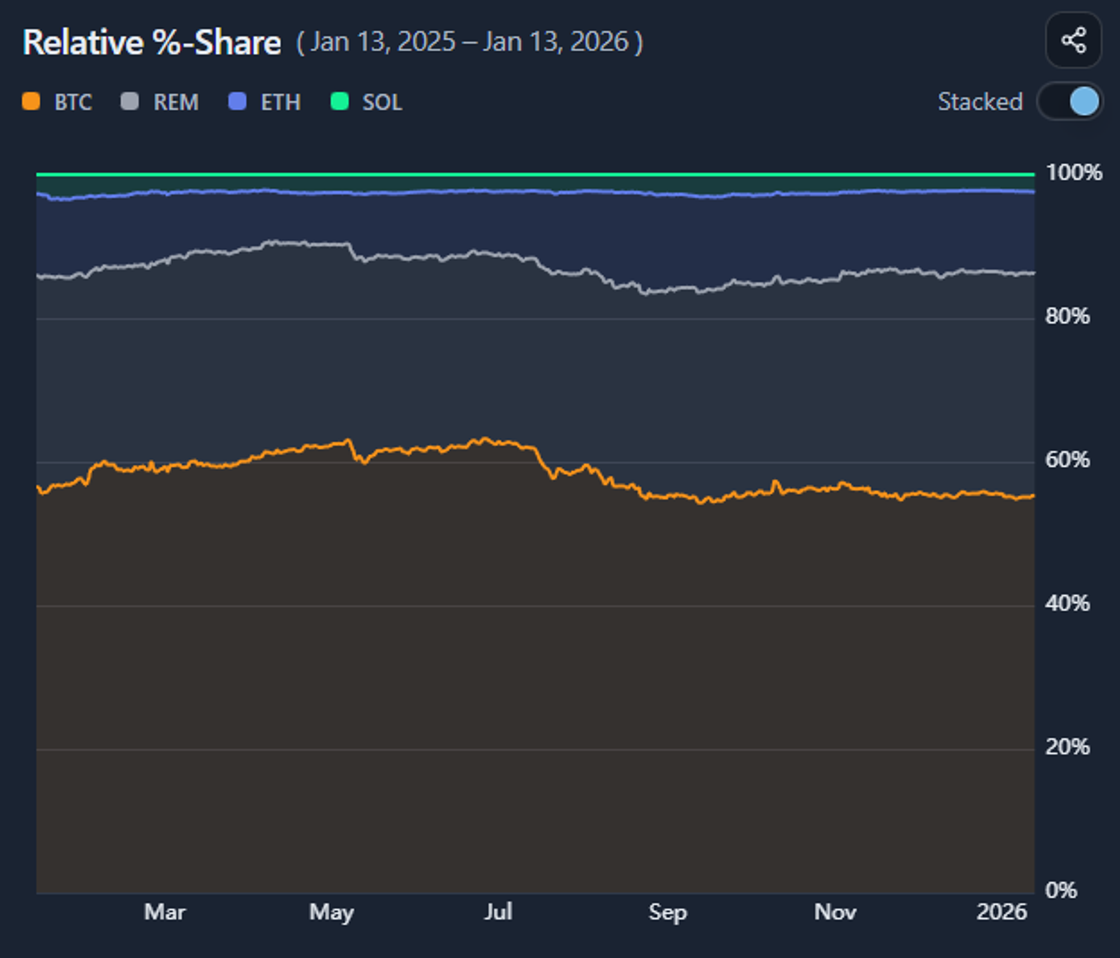Image resolution: width=1120 pixels, height=958 pixels.
Task: Click the Relative %-Share title
Action: tap(151, 42)
